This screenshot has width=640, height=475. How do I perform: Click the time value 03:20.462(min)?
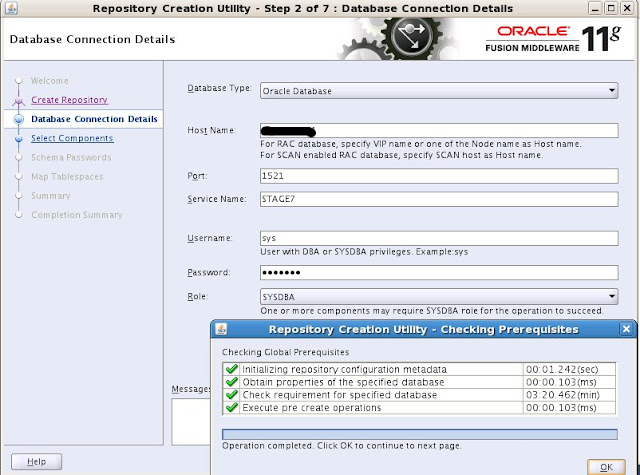563,395
